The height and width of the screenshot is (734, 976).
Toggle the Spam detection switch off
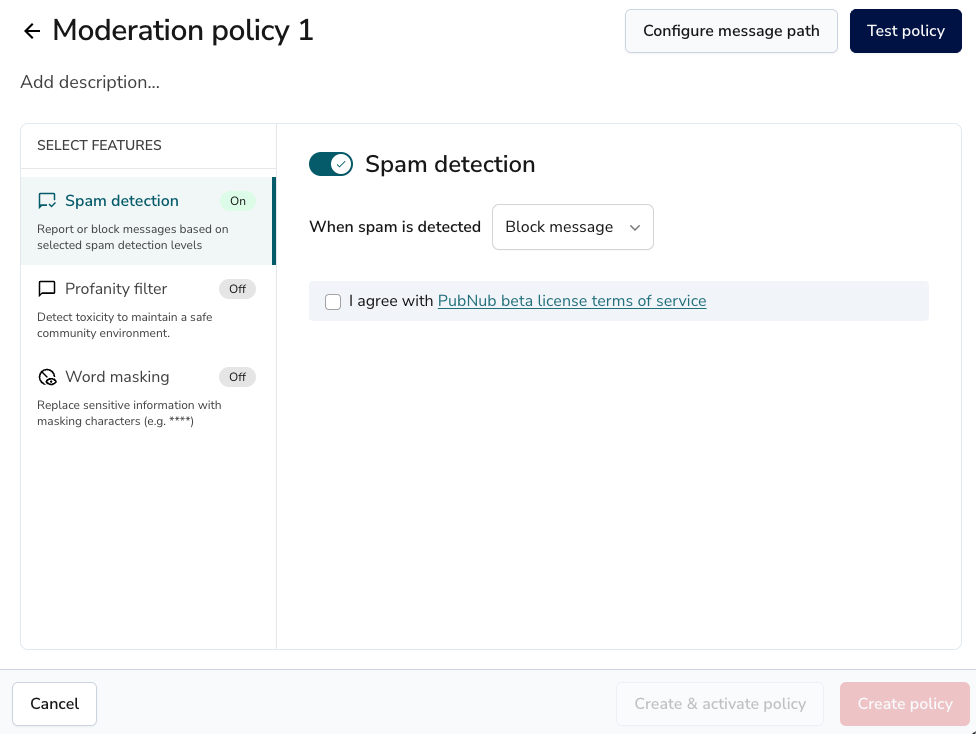(x=331, y=164)
